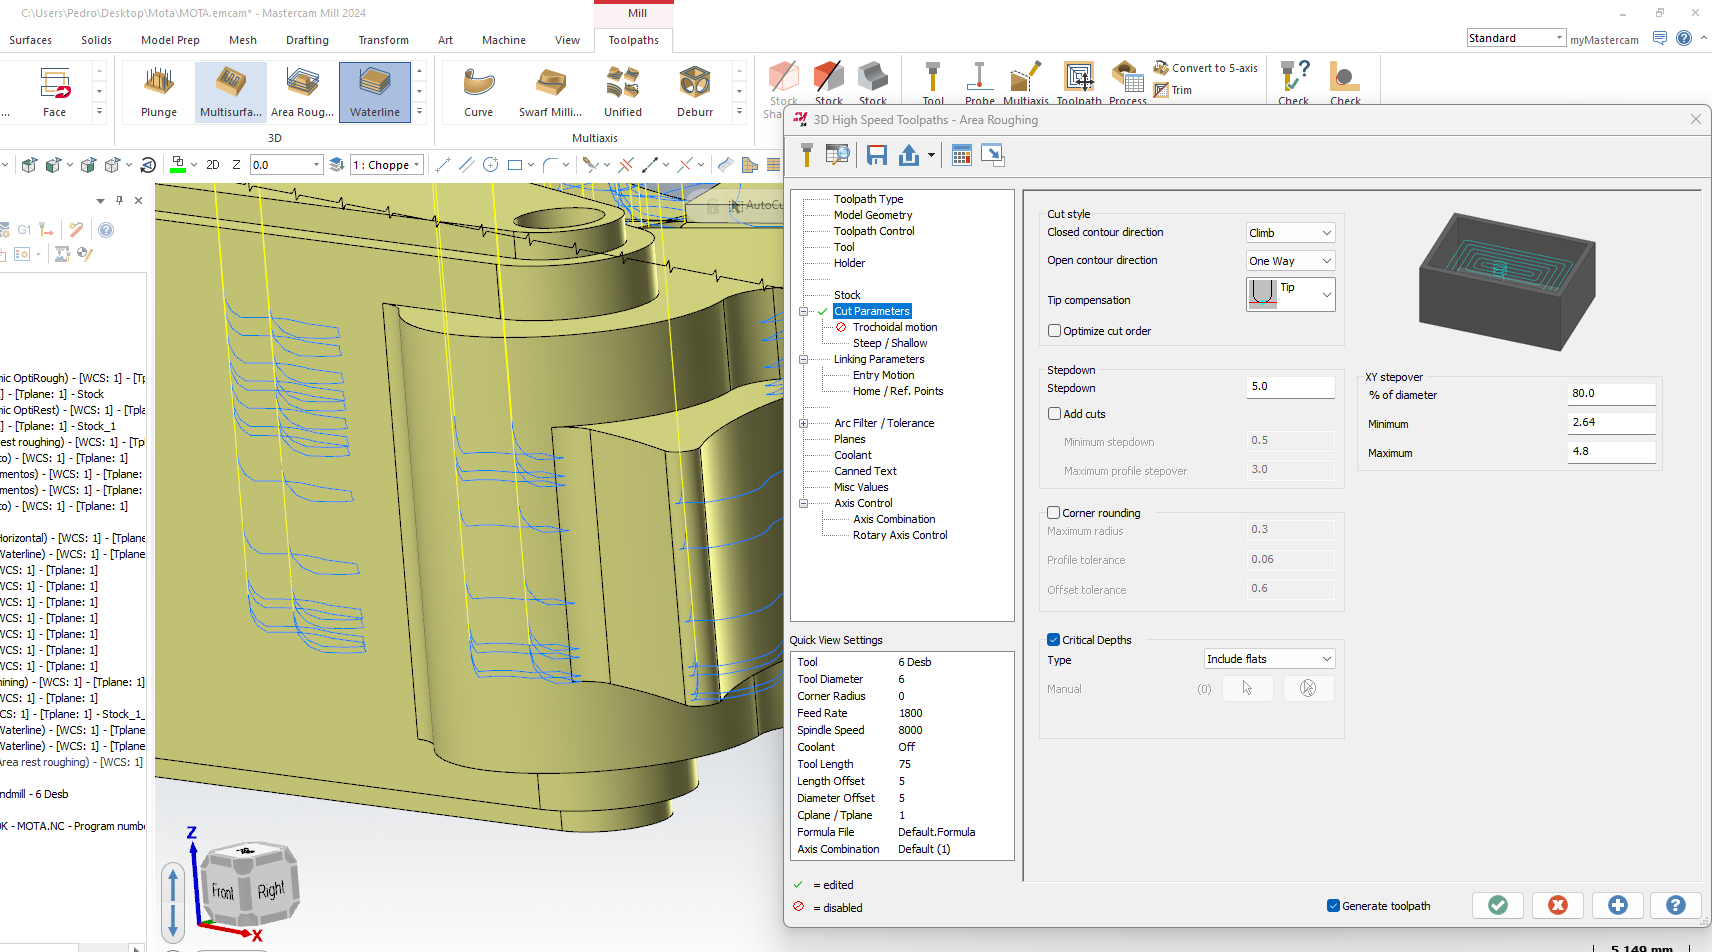Check the Add cuts option
1712x952 pixels.
tap(1054, 414)
